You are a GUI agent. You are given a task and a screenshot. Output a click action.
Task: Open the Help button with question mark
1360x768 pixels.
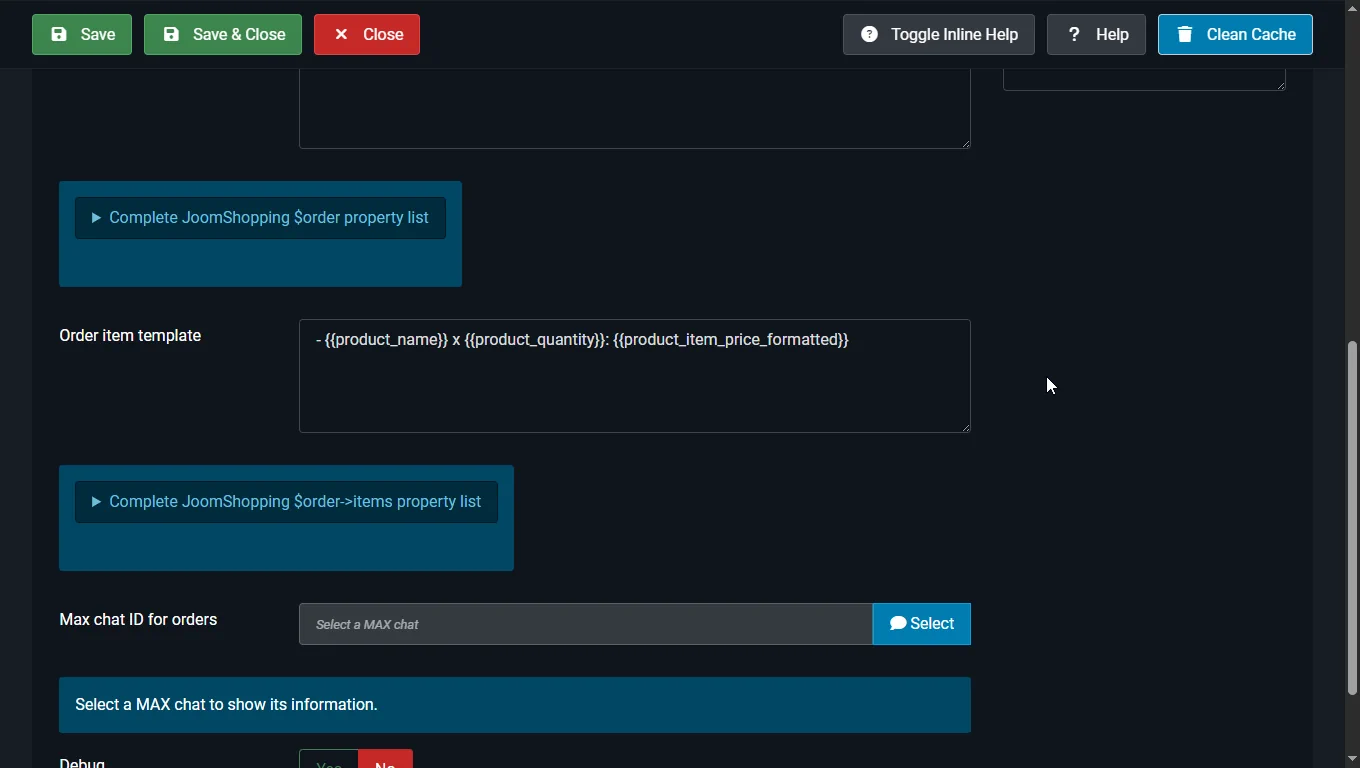[x=1096, y=34]
